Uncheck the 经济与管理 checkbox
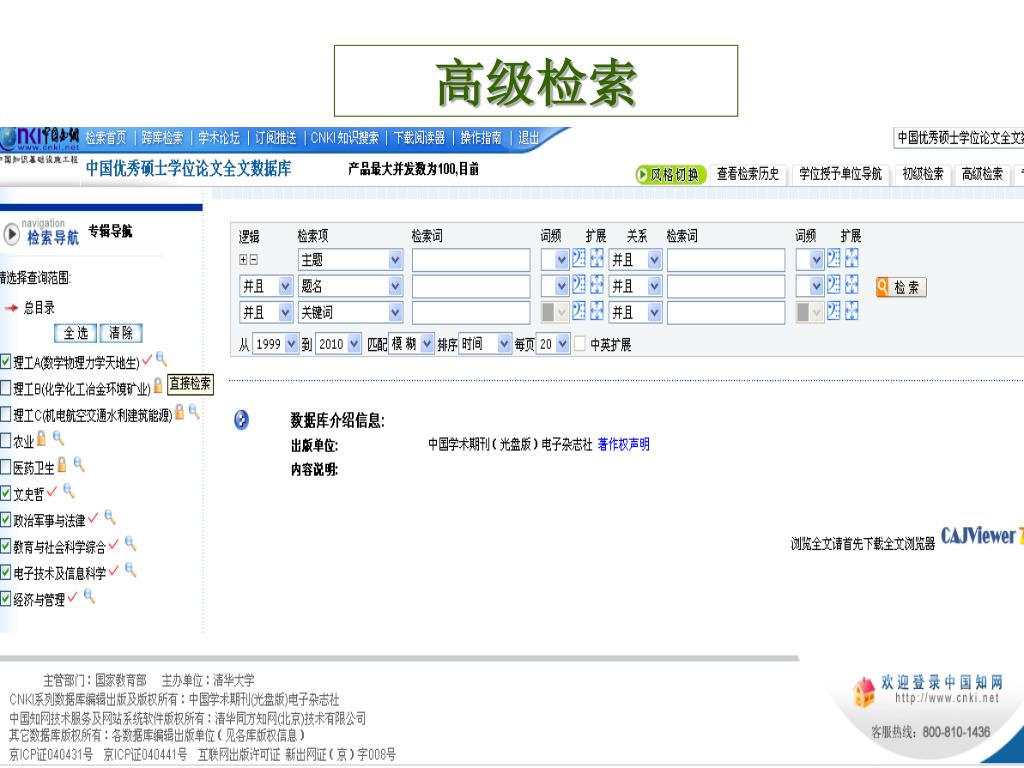 click(6, 598)
